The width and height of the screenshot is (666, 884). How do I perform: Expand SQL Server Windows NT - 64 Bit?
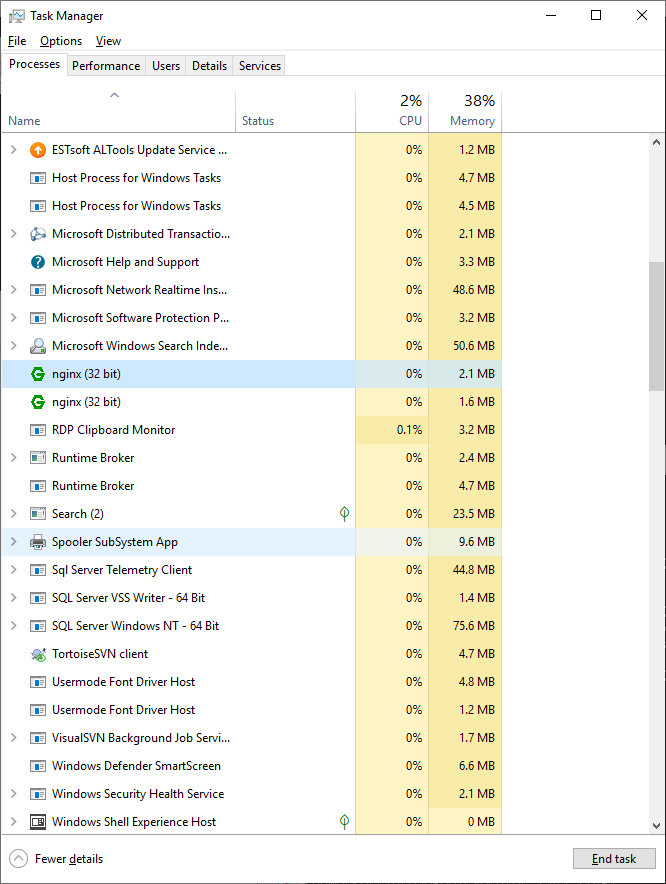[14, 626]
